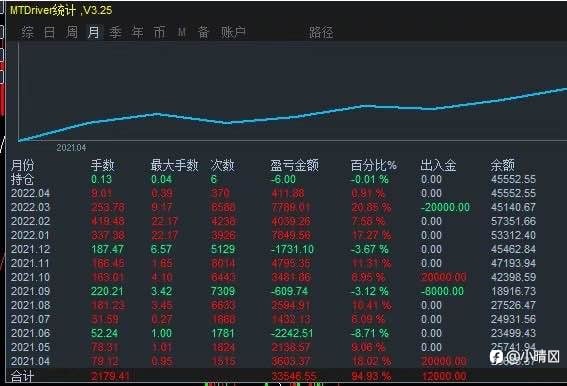Switch to the 周 weekly tab
The width and height of the screenshot is (567, 386).
pos(72,33)
